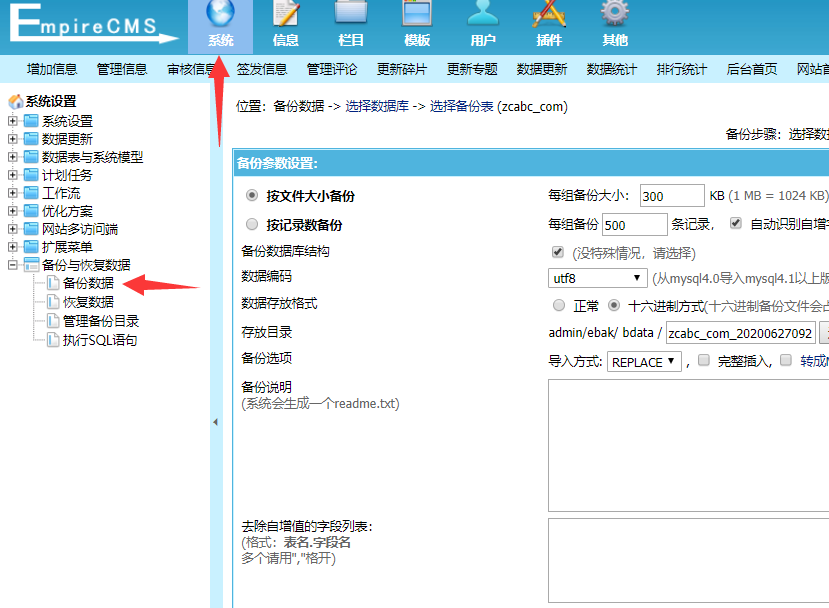Expand the 数据更新 tree node

tap(13, 139)
